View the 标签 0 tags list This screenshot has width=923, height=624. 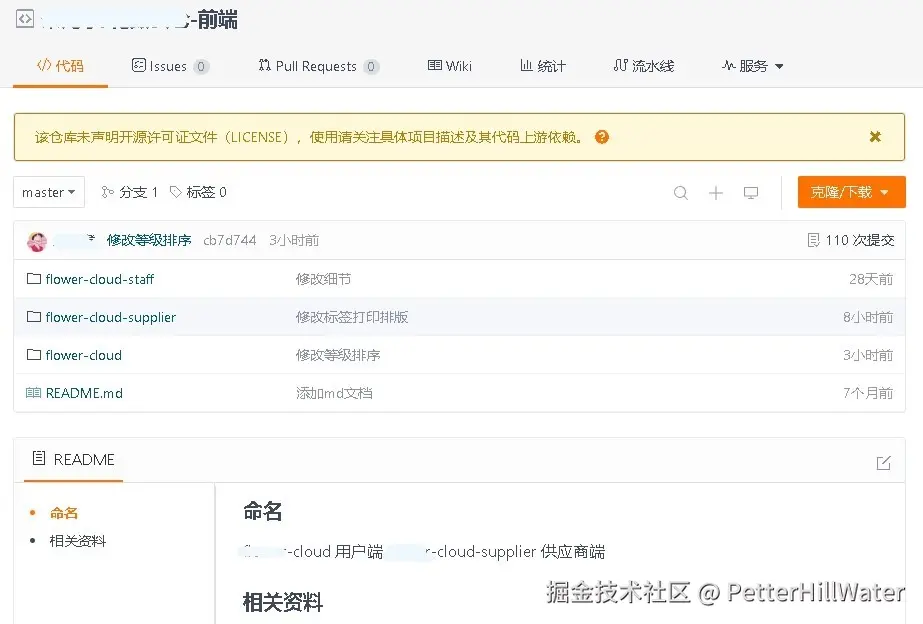[198, 192]
